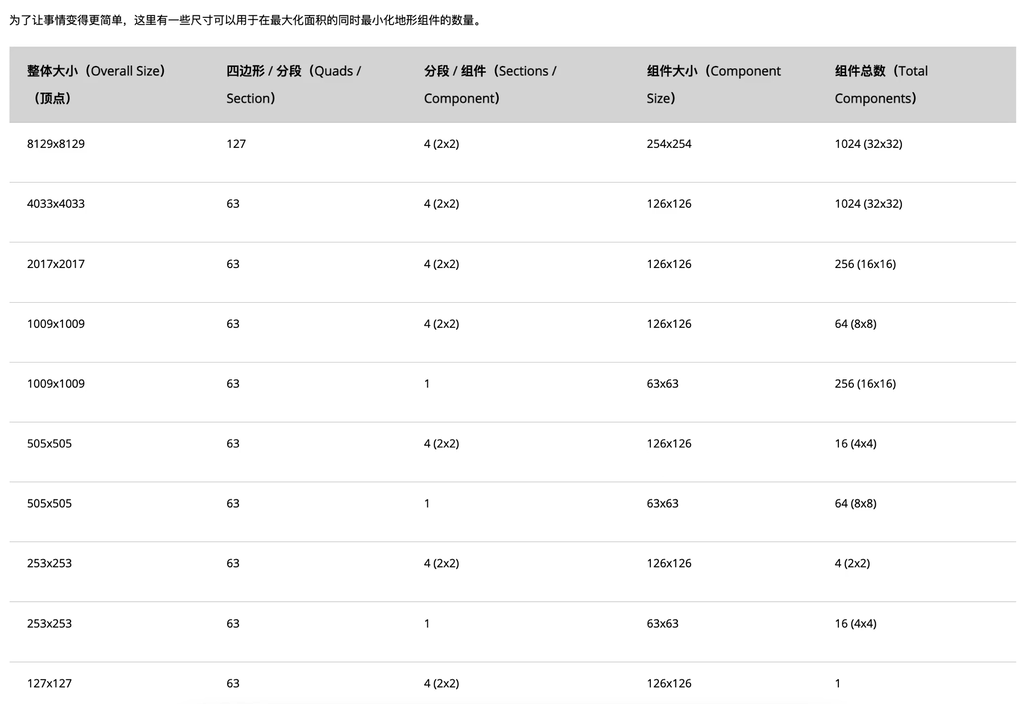The image size is (1025, 704).
Task: Click the introductory sentence above the table
Action: tap(246, 20)
